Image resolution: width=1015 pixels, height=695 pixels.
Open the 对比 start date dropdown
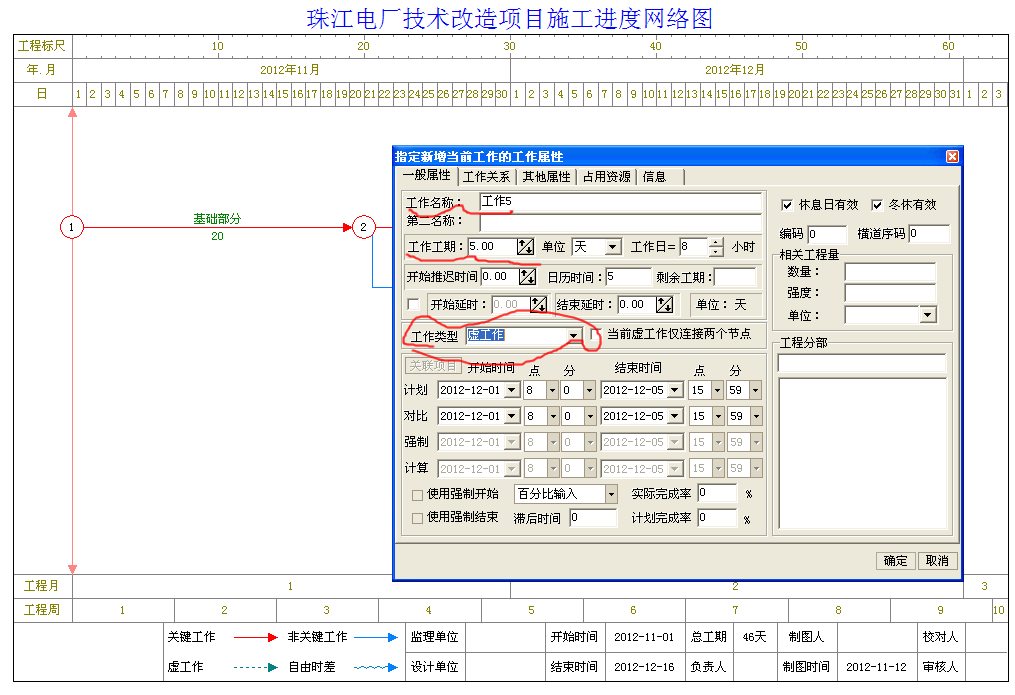(512, 416)
